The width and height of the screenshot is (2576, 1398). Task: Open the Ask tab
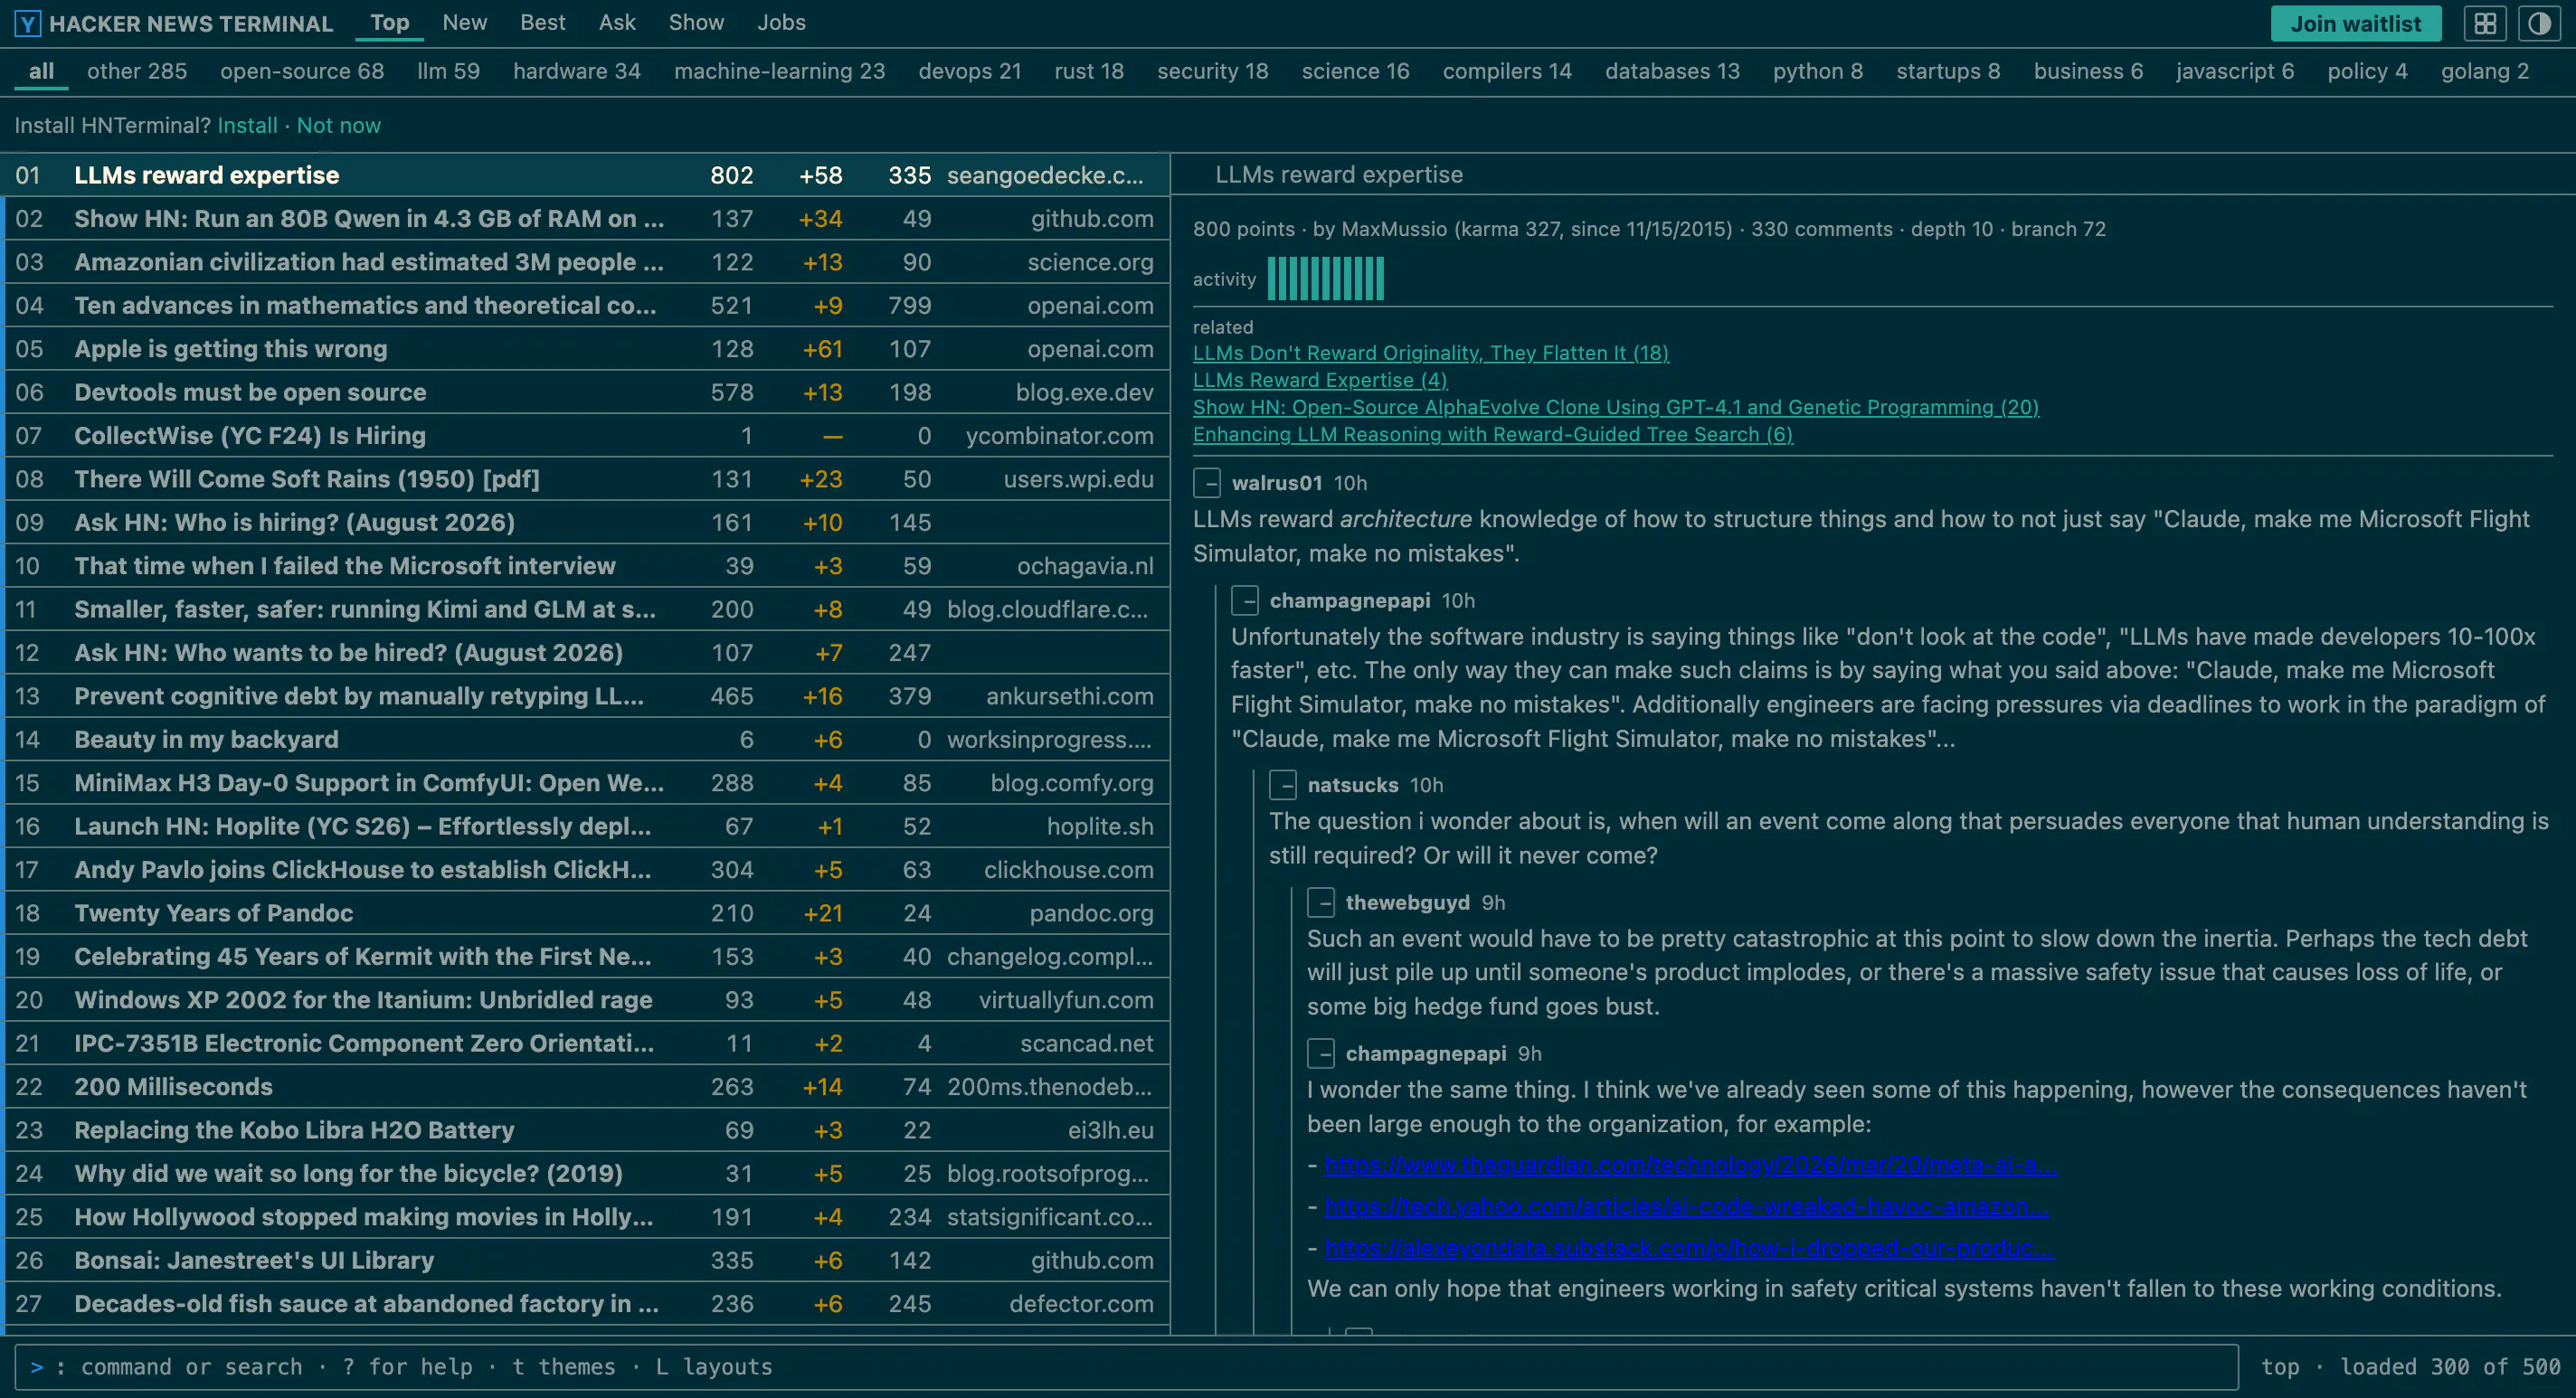617,23
